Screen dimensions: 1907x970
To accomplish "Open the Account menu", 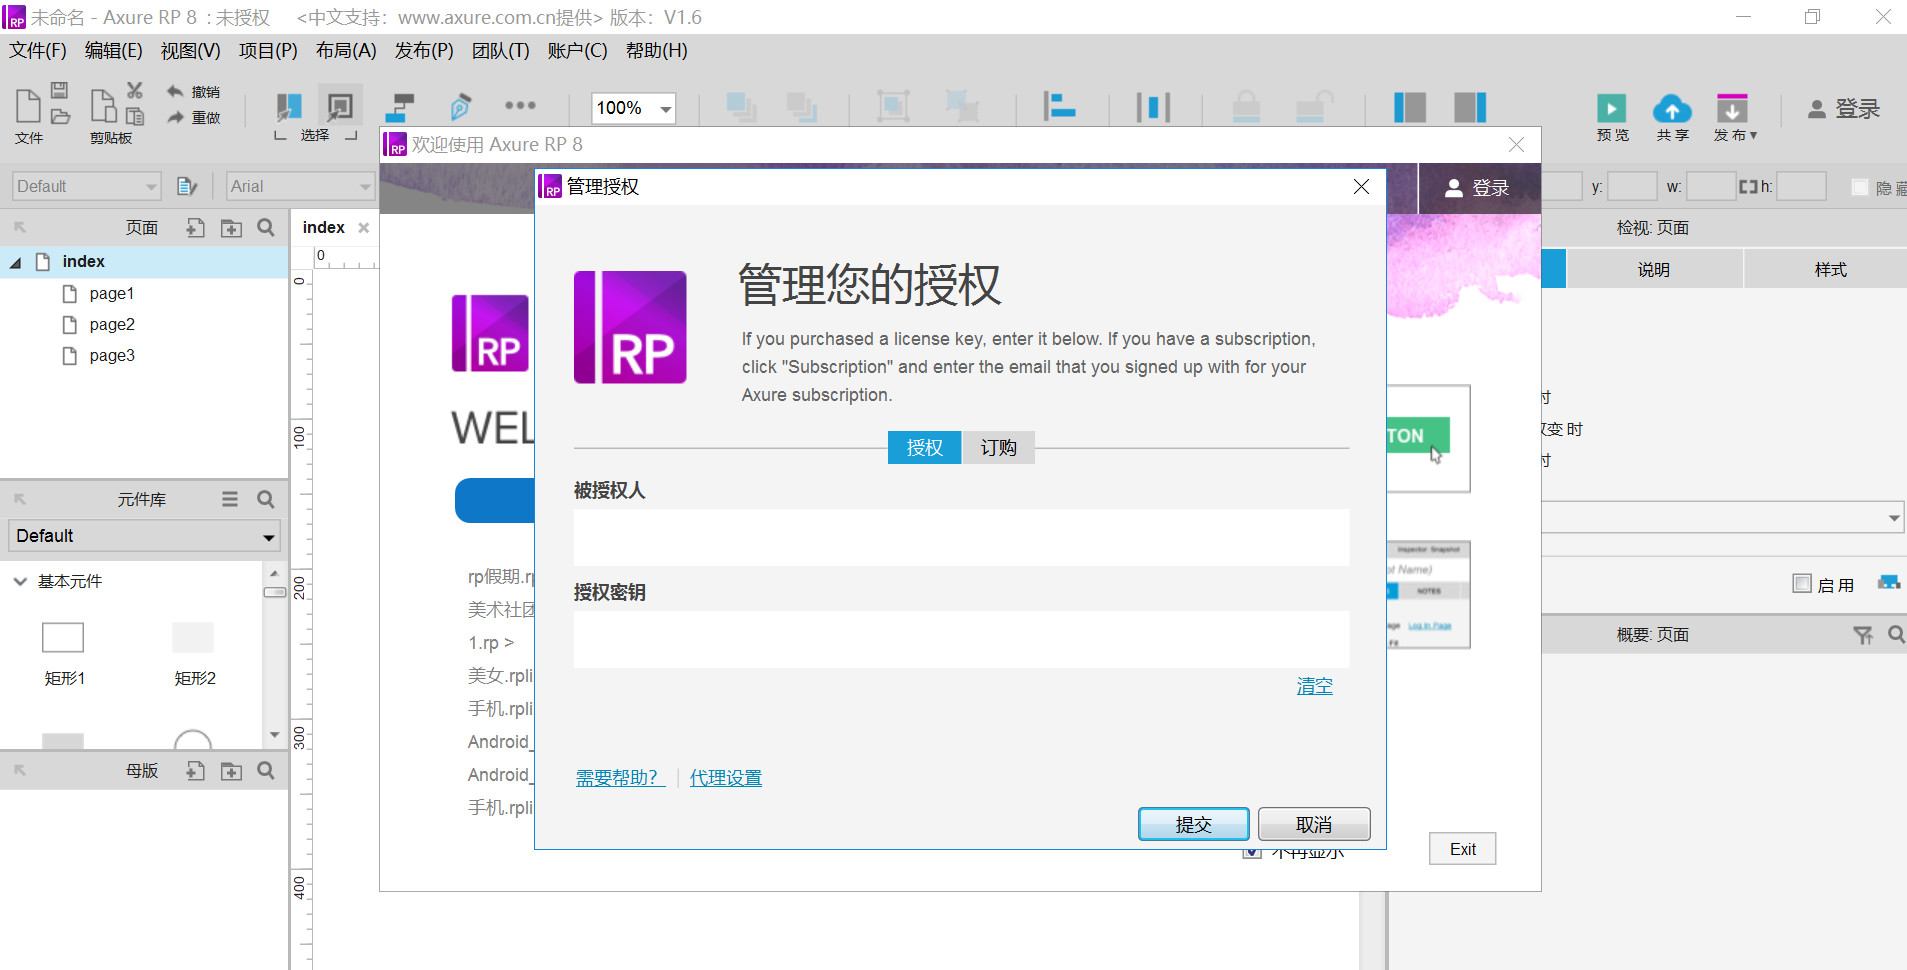I will (x=577, y=51).
